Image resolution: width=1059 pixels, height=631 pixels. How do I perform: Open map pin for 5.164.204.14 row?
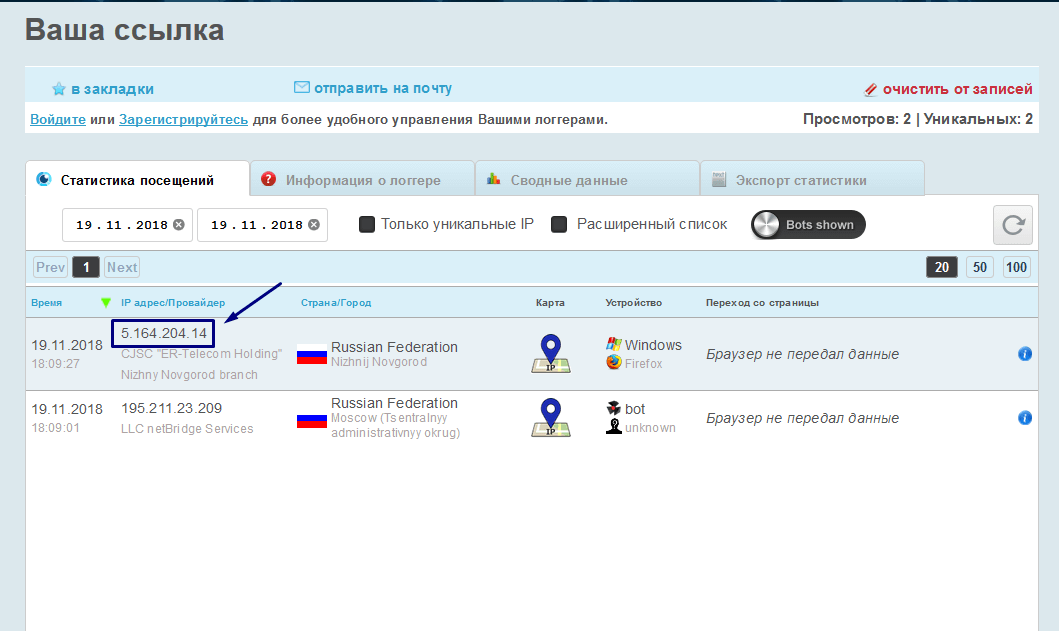click(550, 354)
